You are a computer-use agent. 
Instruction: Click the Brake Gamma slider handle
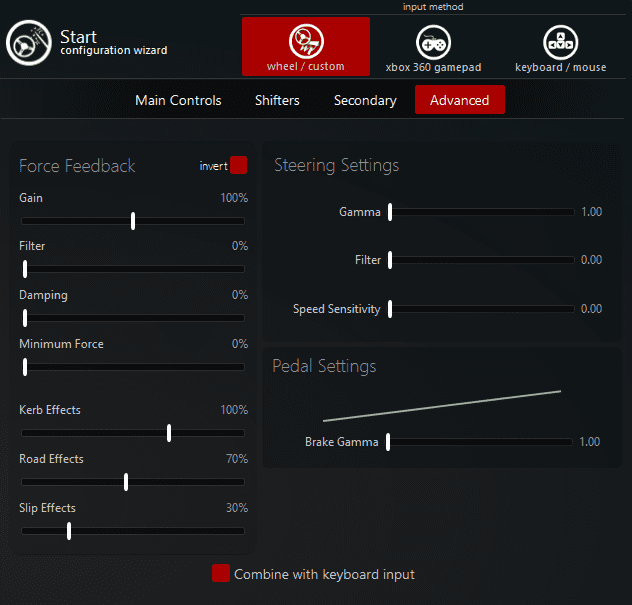click(388, 442)
